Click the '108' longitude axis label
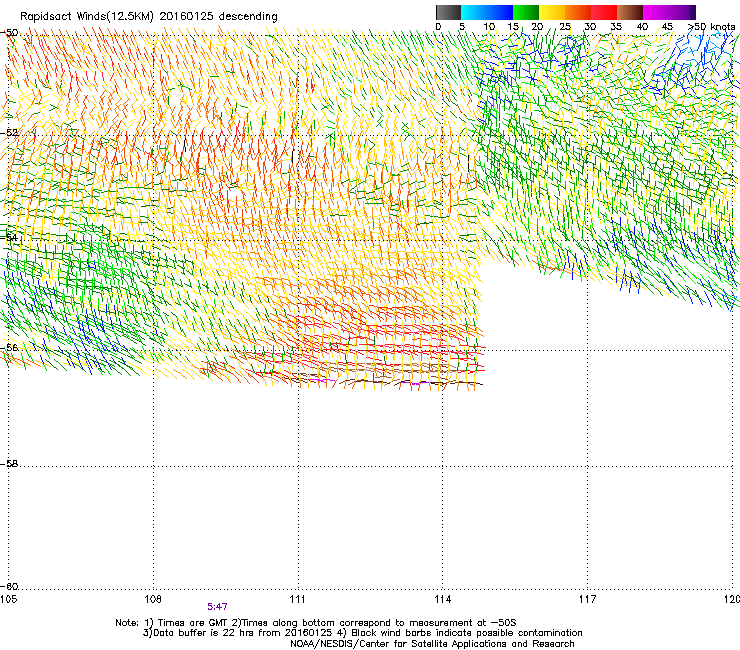The height and width of the screenshot is (650, 740). click(153, 599)
